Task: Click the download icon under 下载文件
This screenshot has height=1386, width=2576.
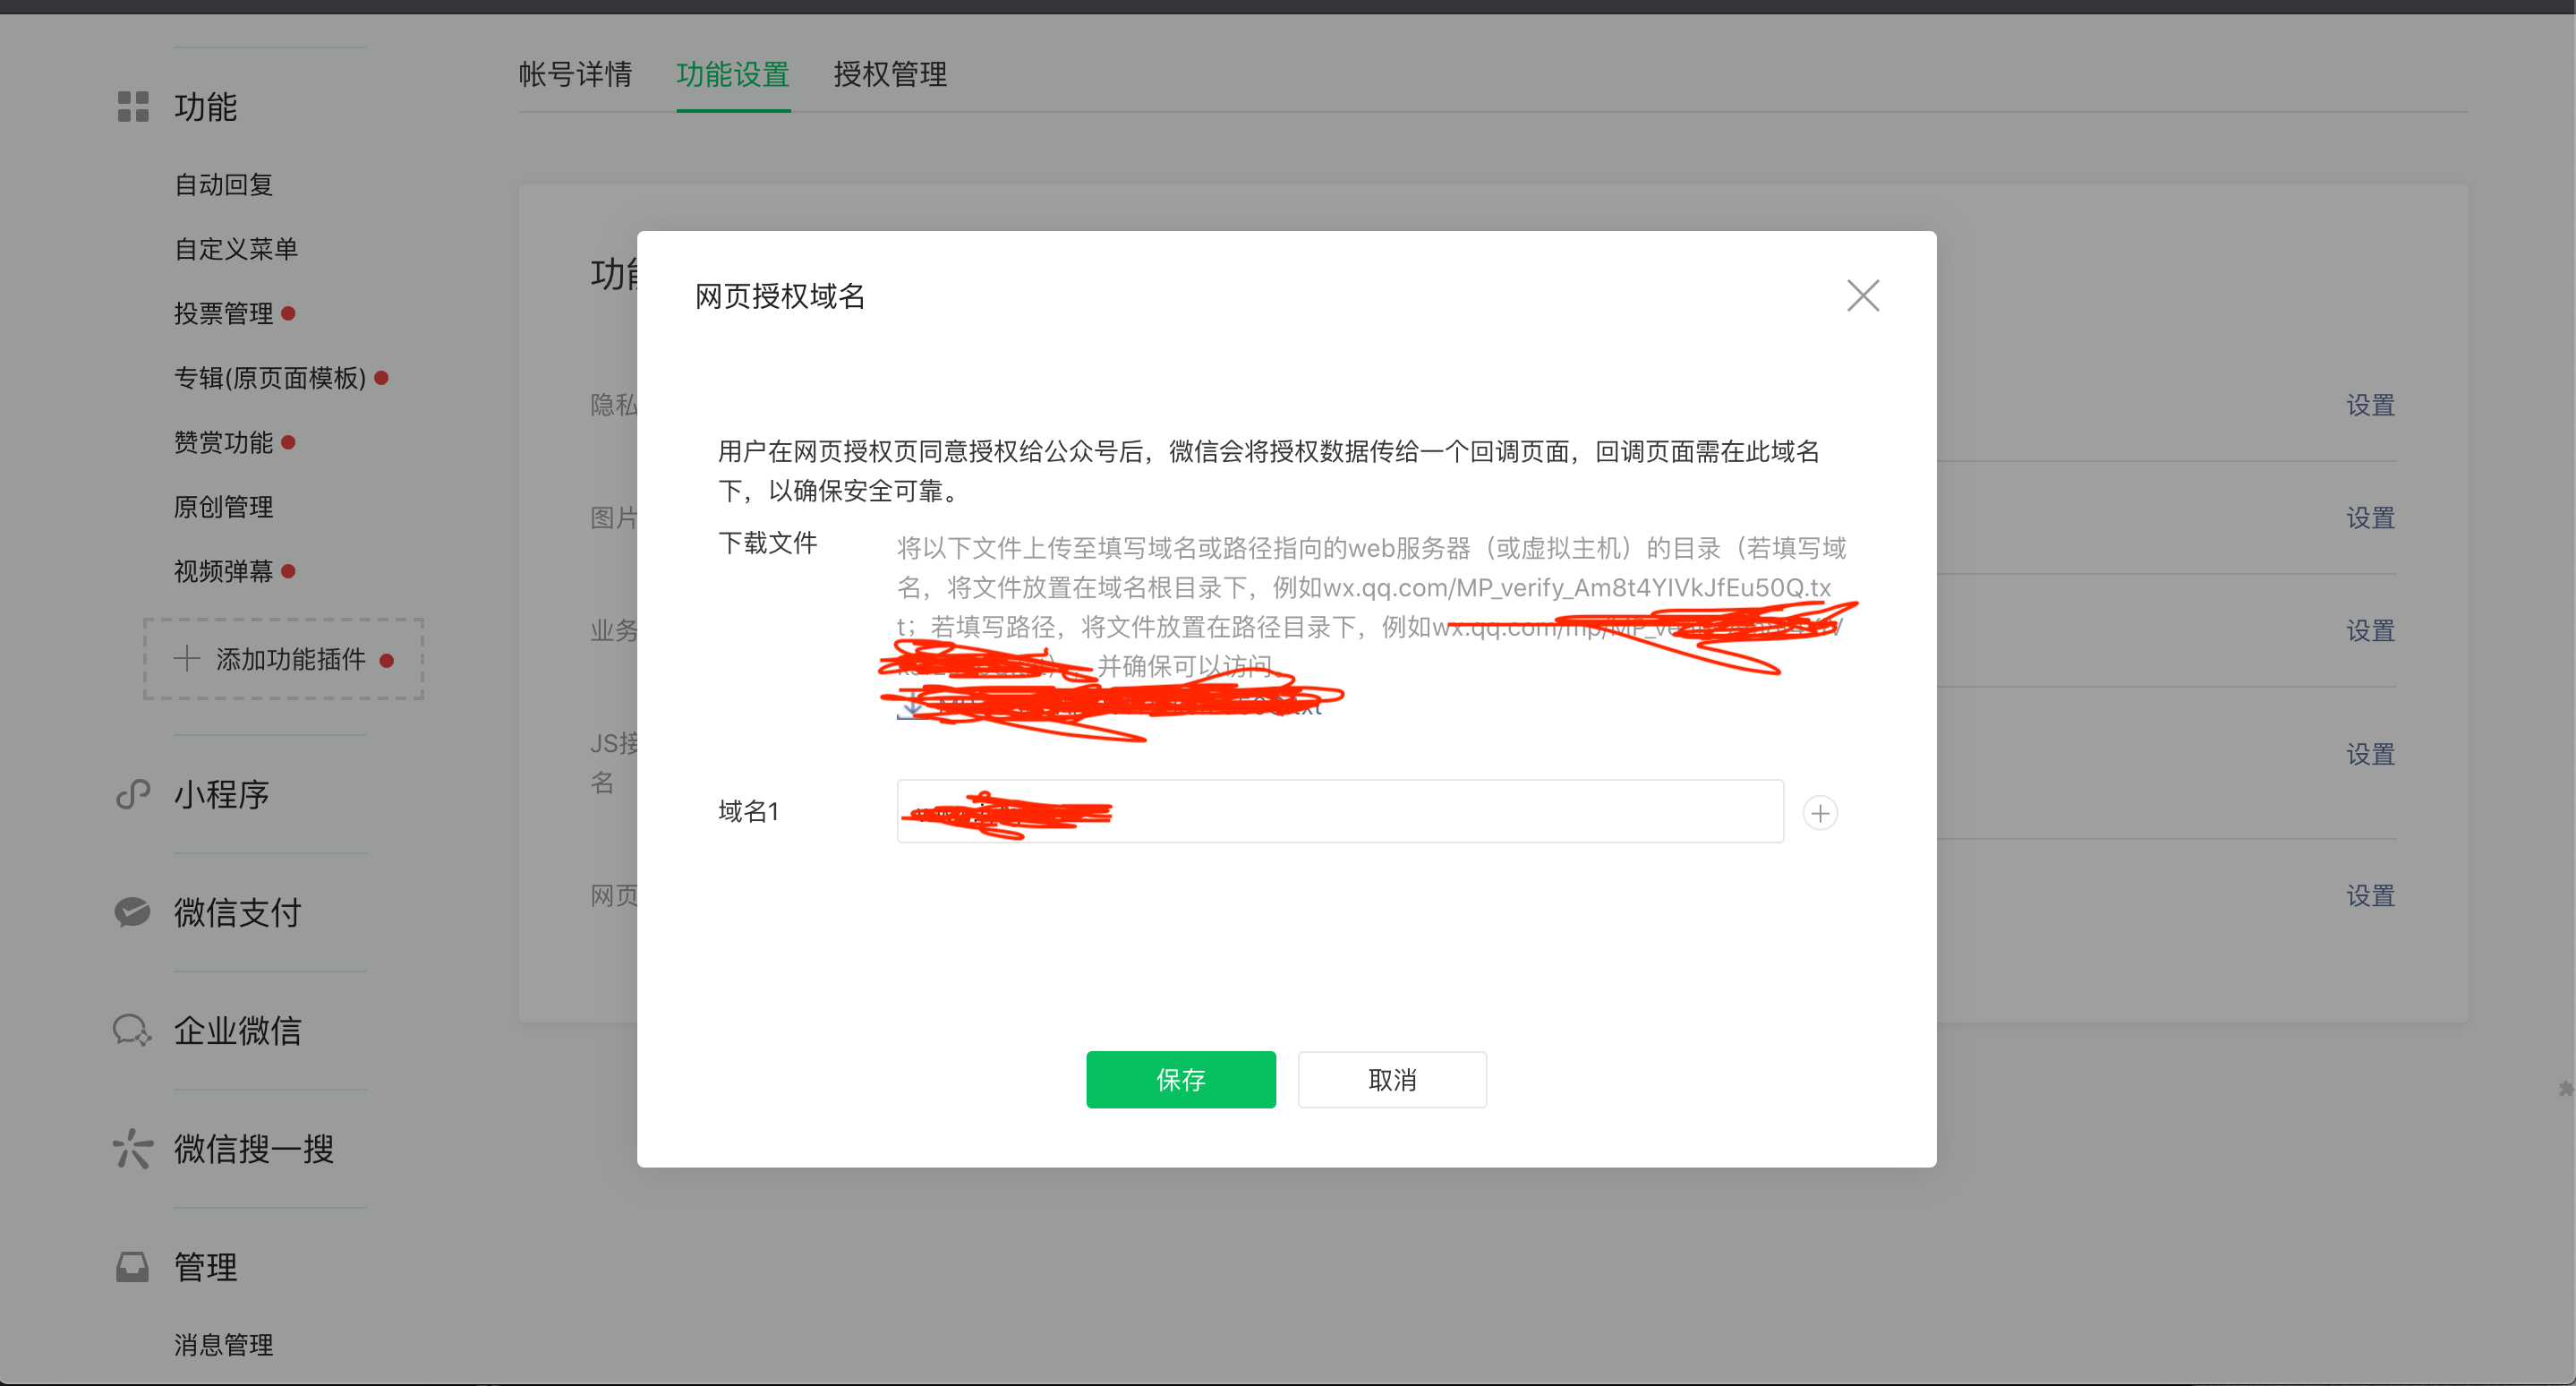Action: coord(911,708)
